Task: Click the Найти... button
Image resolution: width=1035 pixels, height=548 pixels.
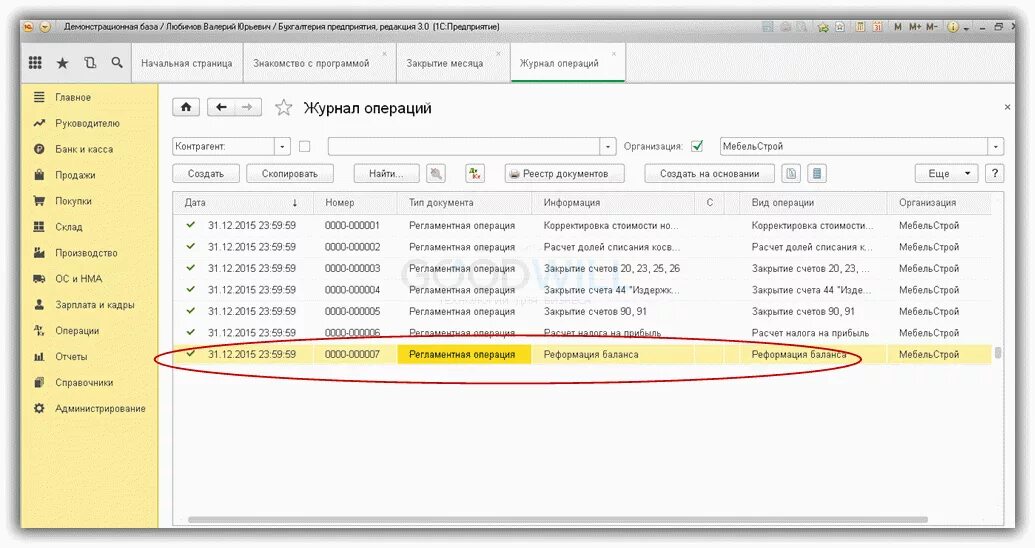Action: [386, 174]
